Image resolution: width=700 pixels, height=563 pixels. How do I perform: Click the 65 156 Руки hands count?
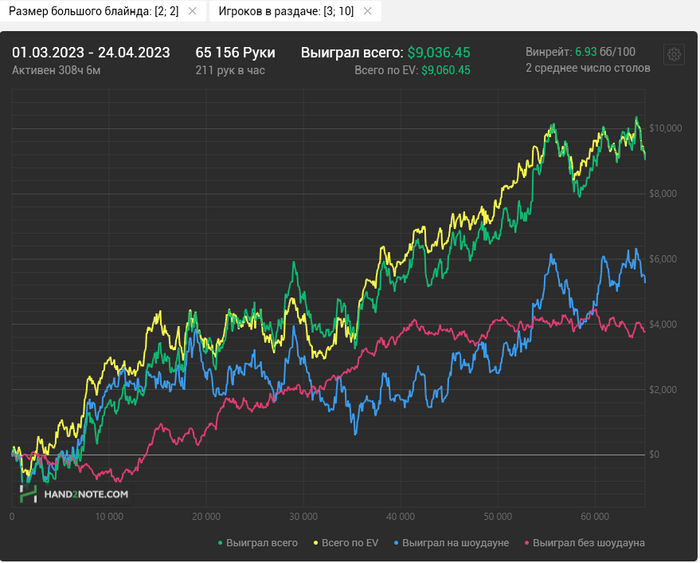(x=235, y=53)
